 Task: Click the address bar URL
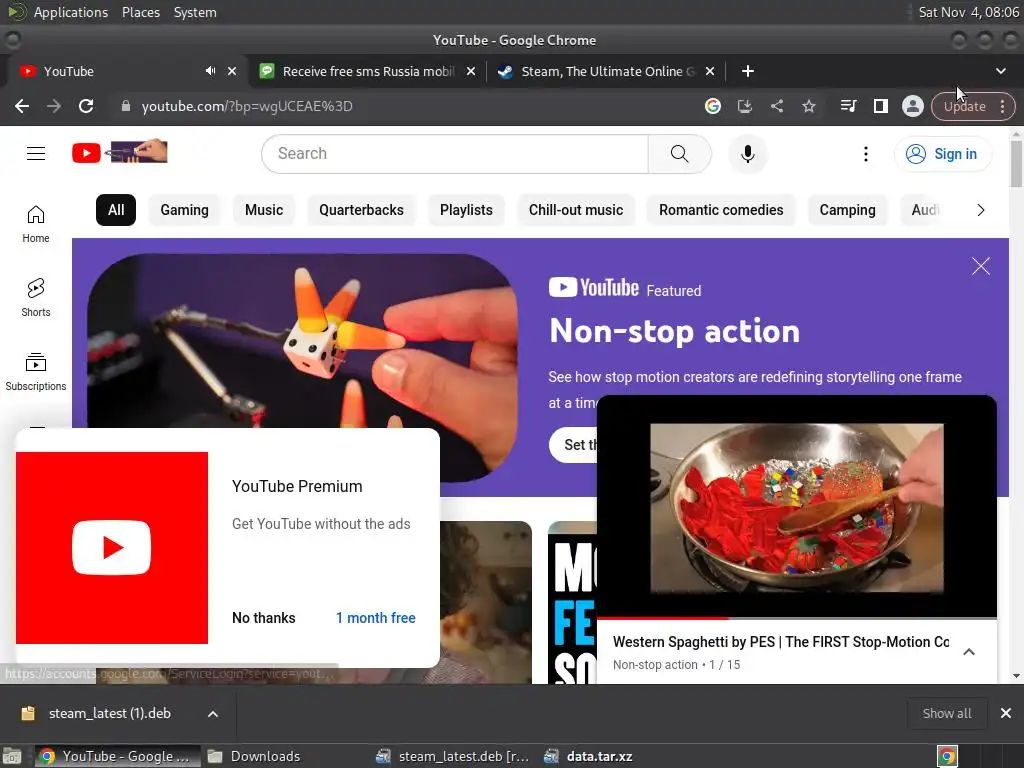[247, 106]
